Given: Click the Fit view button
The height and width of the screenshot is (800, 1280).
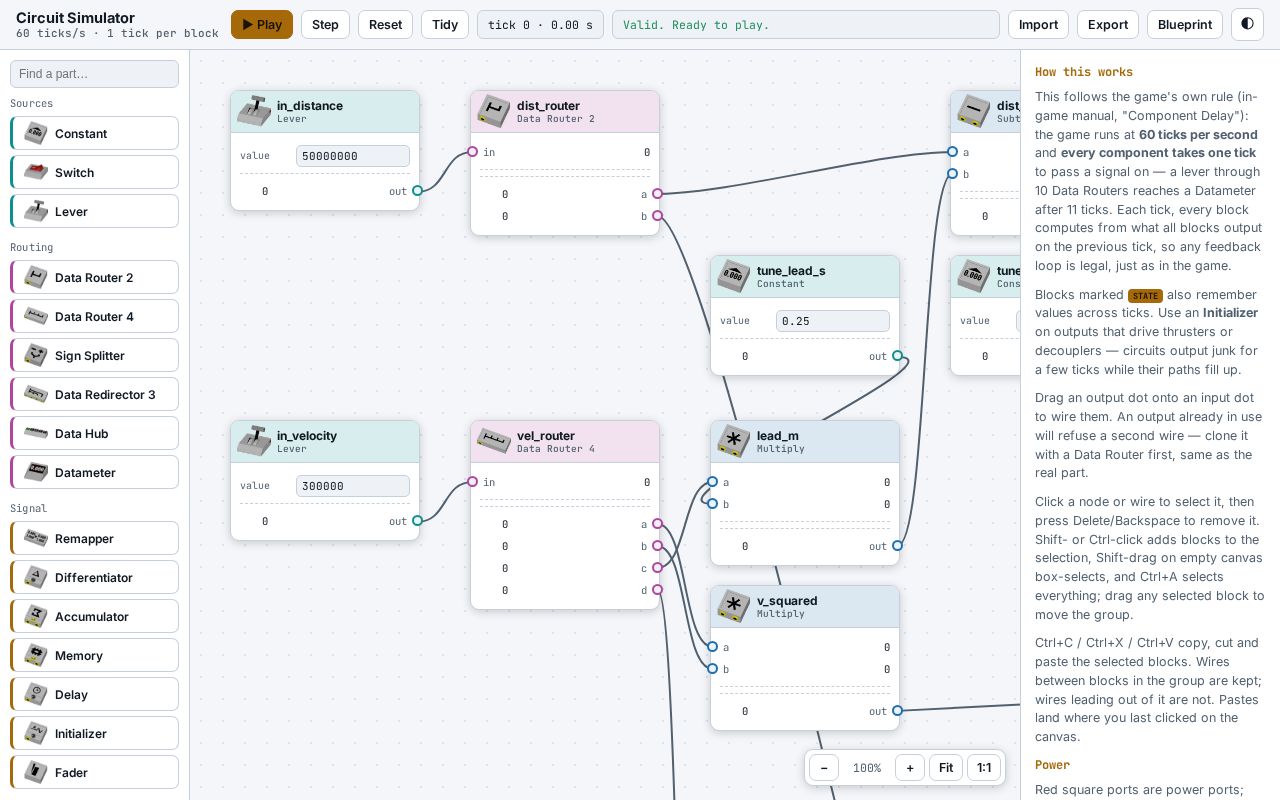Looking at the screenshot, I should [946, 768].
